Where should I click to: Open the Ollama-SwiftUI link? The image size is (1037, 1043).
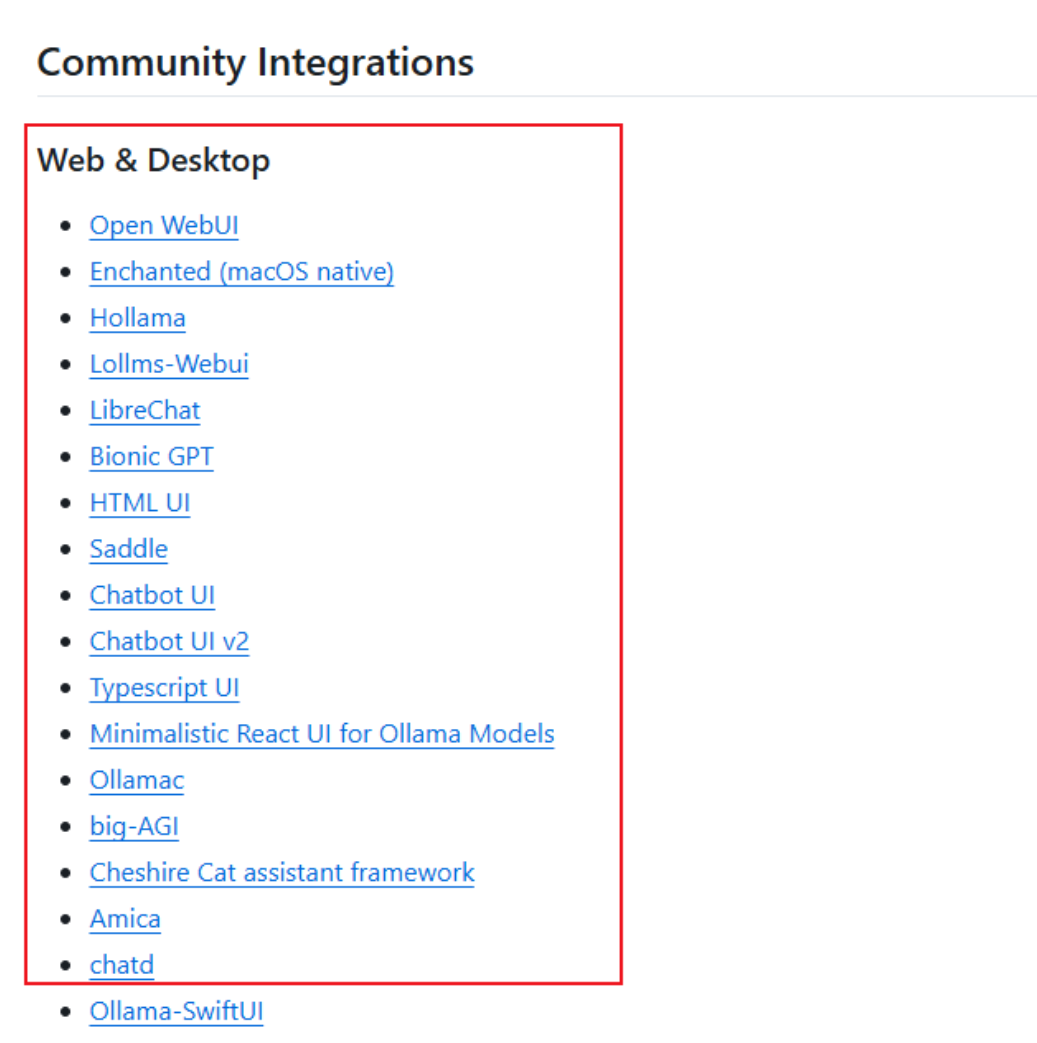[x=176, y=1011]
